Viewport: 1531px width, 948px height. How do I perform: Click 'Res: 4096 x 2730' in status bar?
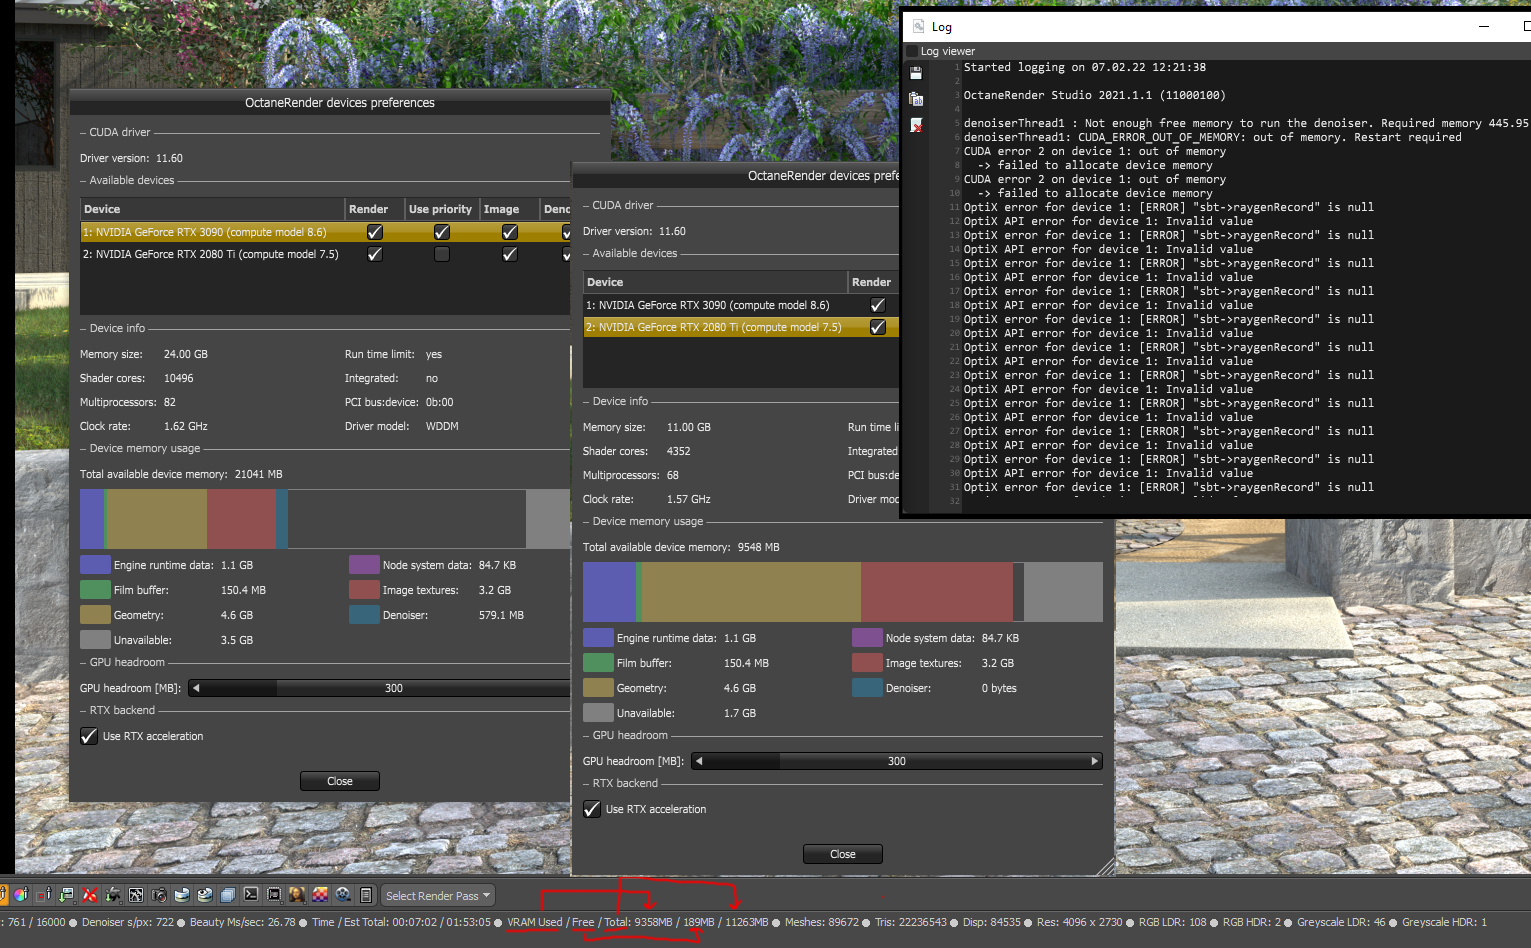[x=1079, y=922]
